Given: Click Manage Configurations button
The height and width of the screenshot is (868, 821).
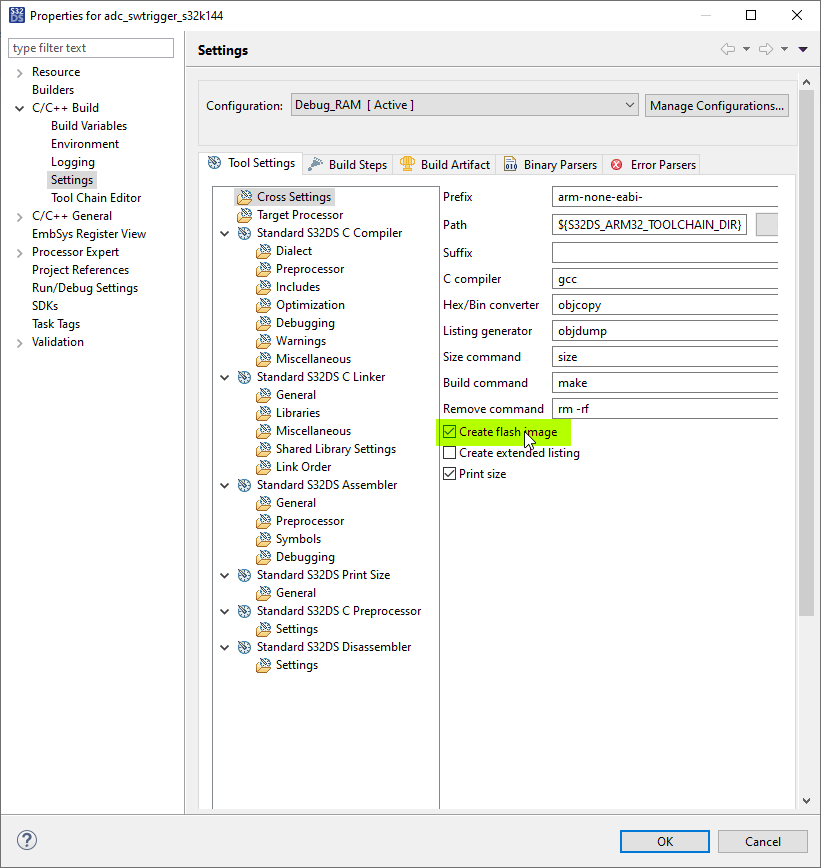Looking at the screenshot, I should [717, 105].
